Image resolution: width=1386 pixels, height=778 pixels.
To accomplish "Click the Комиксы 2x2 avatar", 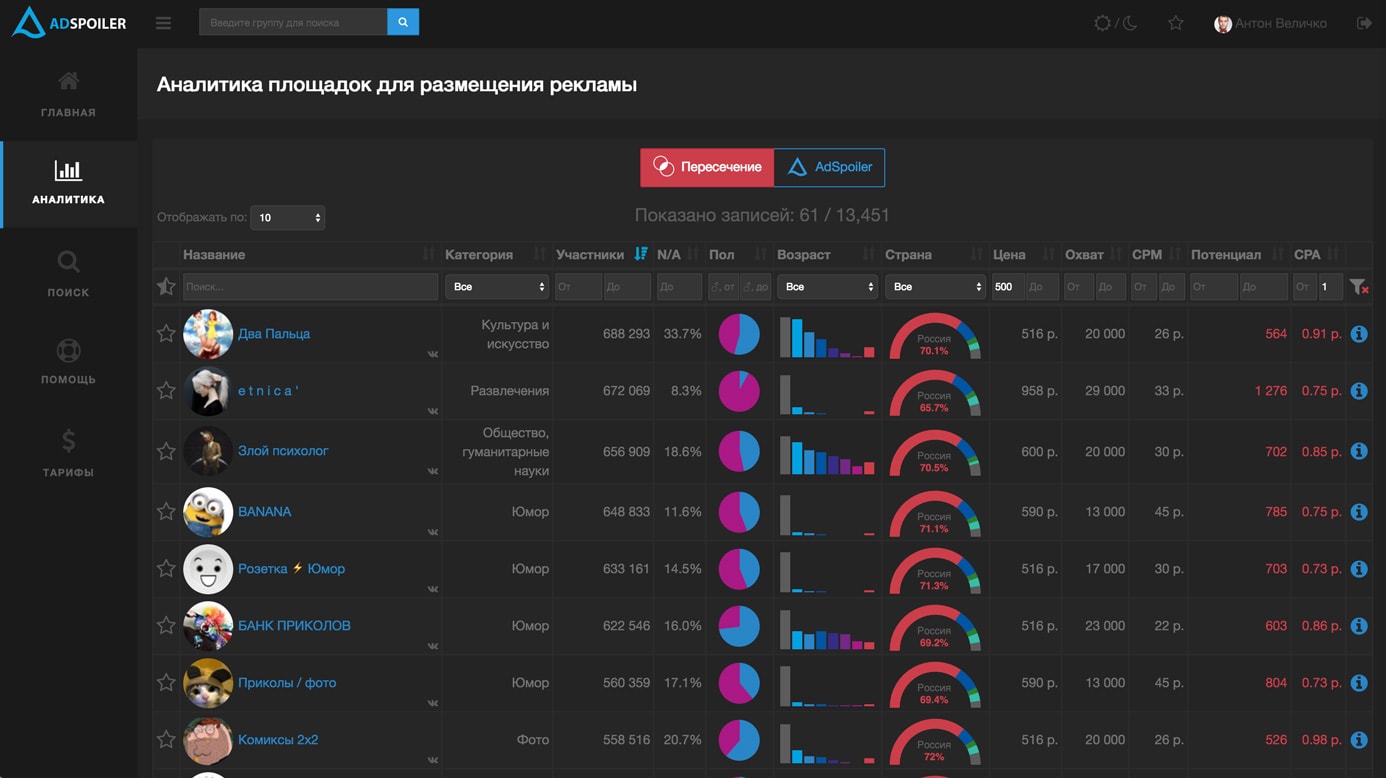I will point(208,740).
